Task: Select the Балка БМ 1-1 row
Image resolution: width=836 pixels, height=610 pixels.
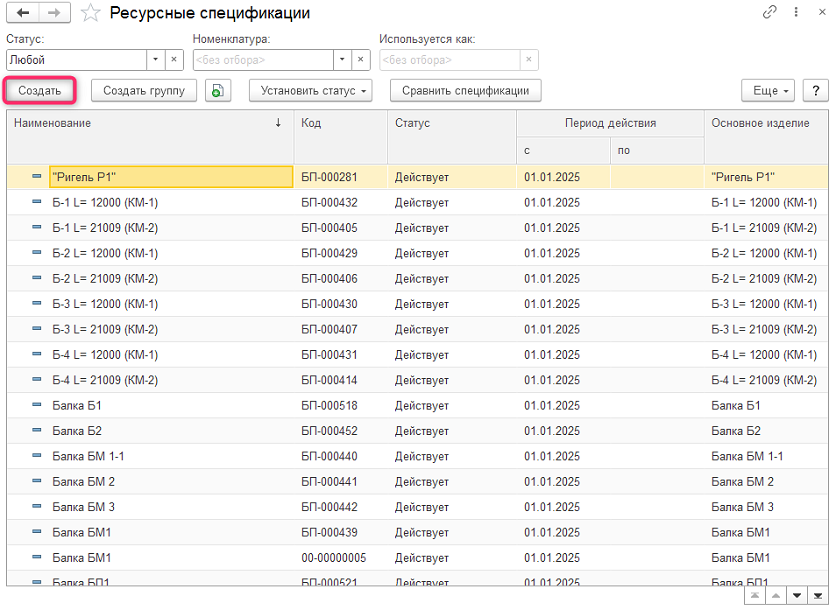Action: [88, 456]
